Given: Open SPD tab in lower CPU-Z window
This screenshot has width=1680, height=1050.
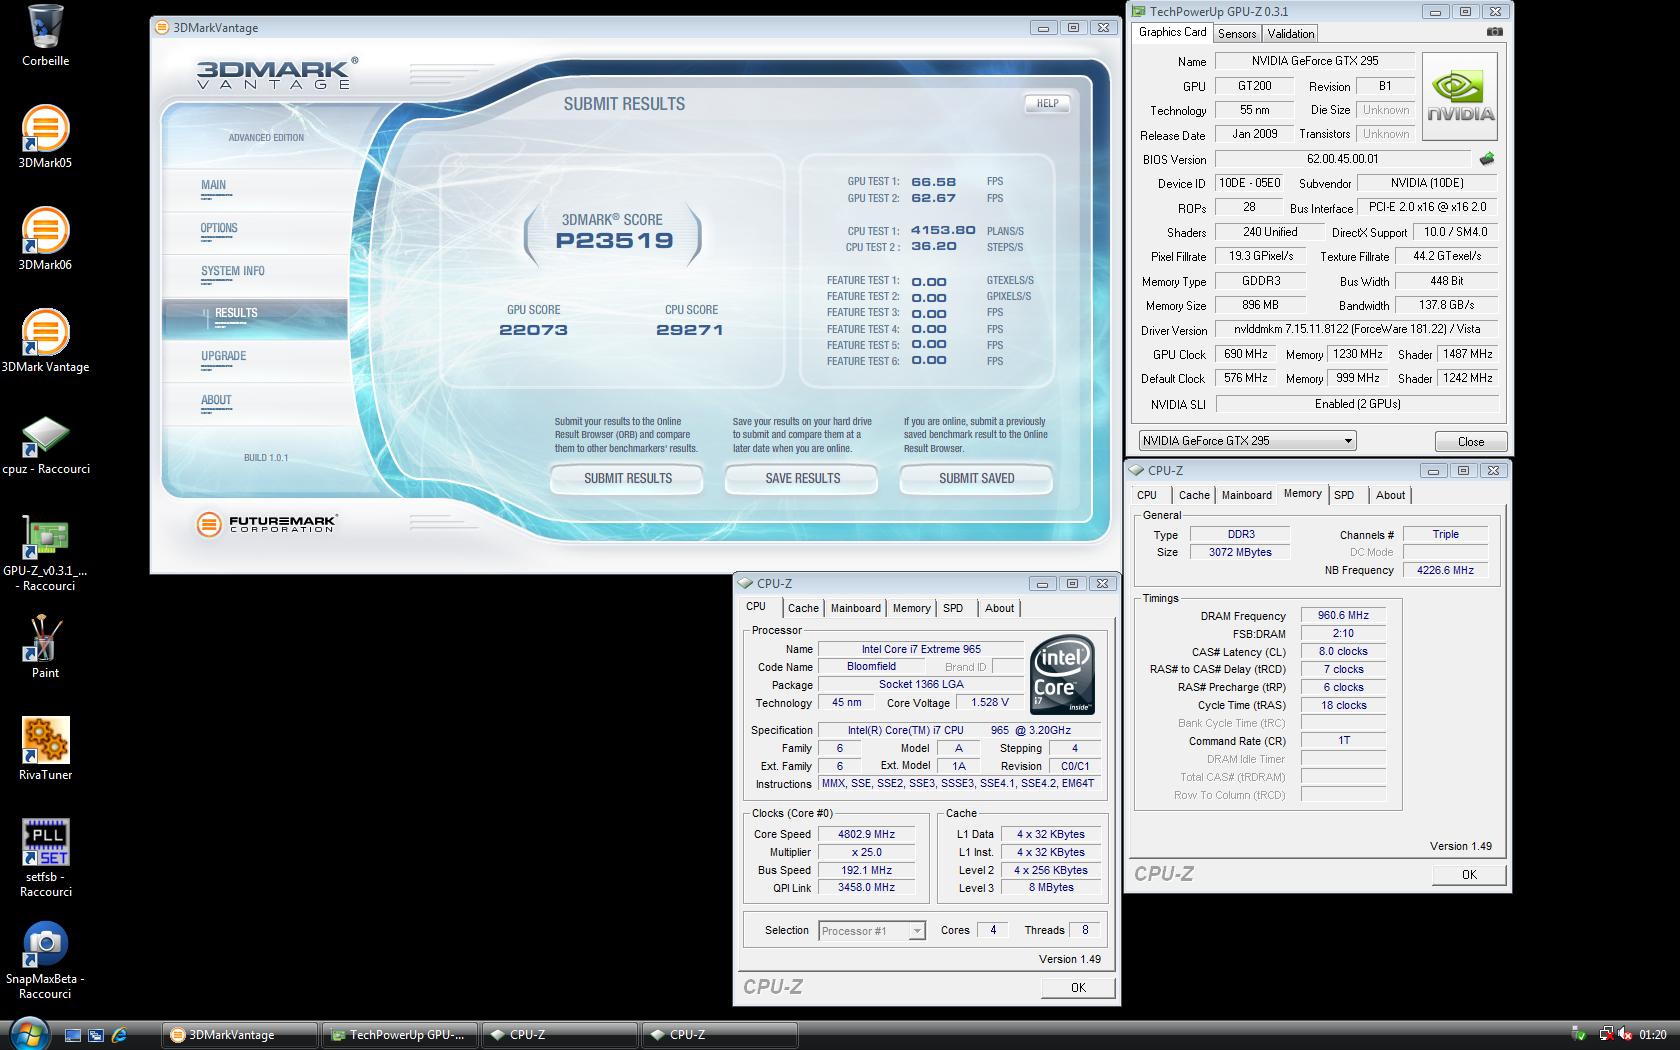Looking at the screenshot, I should [953, 608].
